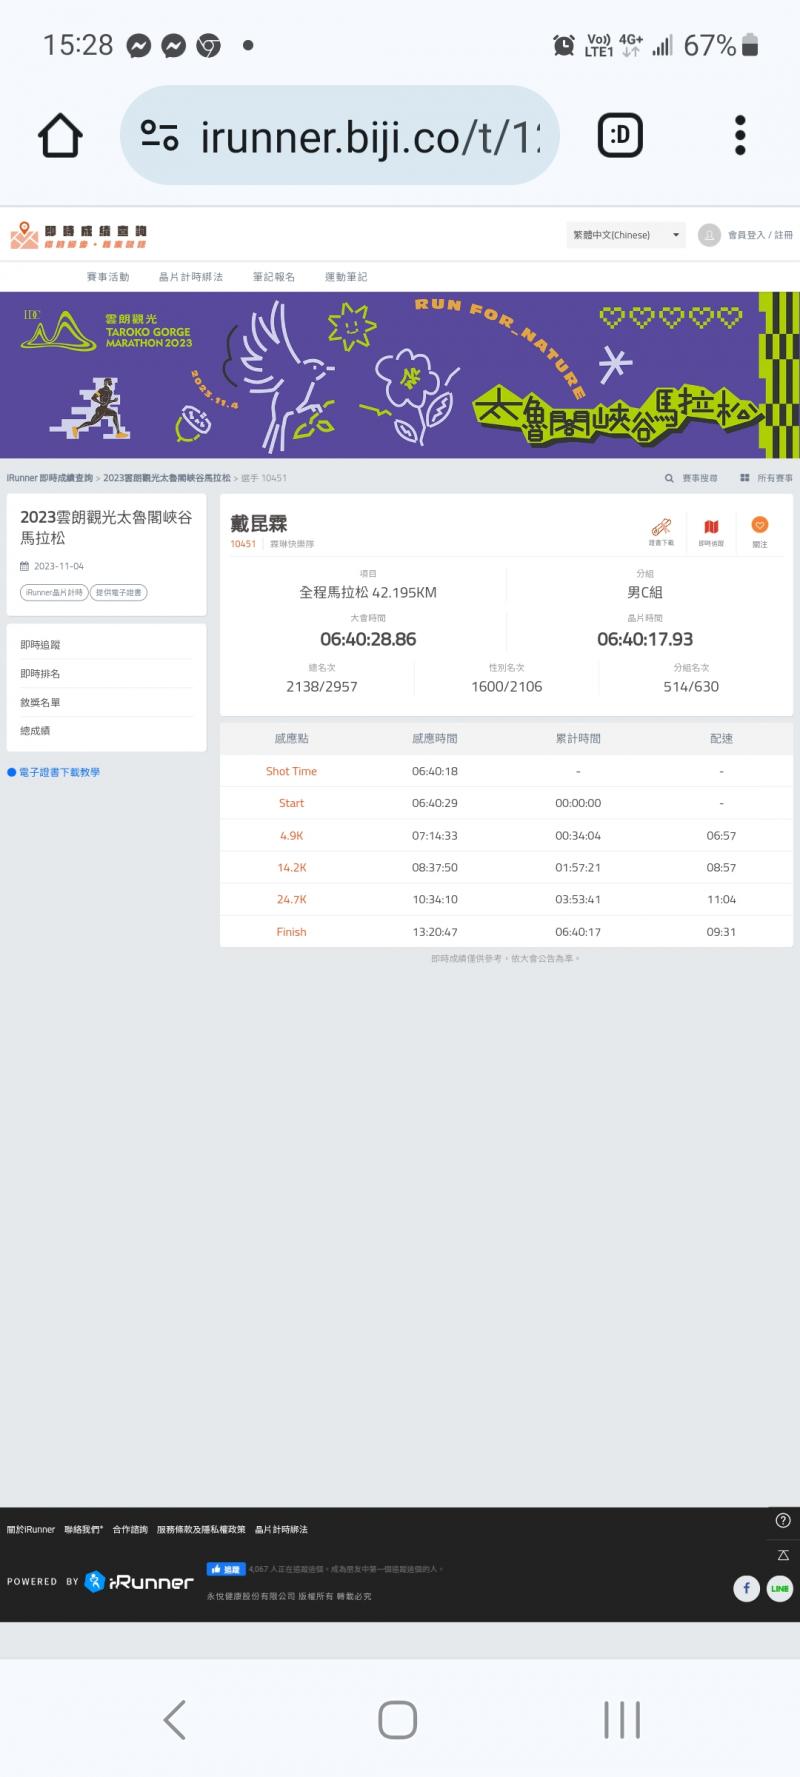Click overall rank 2138/2957
This screenshot has width=800, height=1777.
click(x=321, y=686)
